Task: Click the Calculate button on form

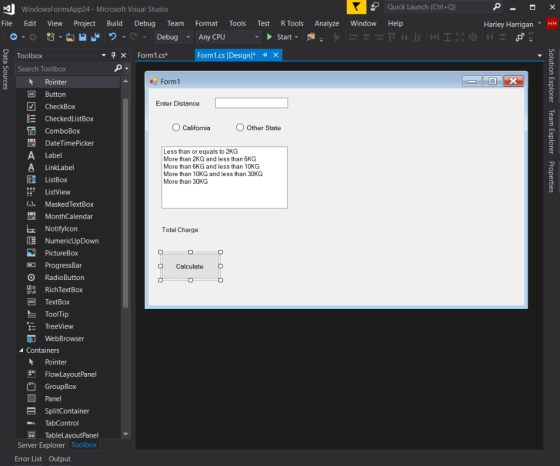Action: click(x=190, y=266)
